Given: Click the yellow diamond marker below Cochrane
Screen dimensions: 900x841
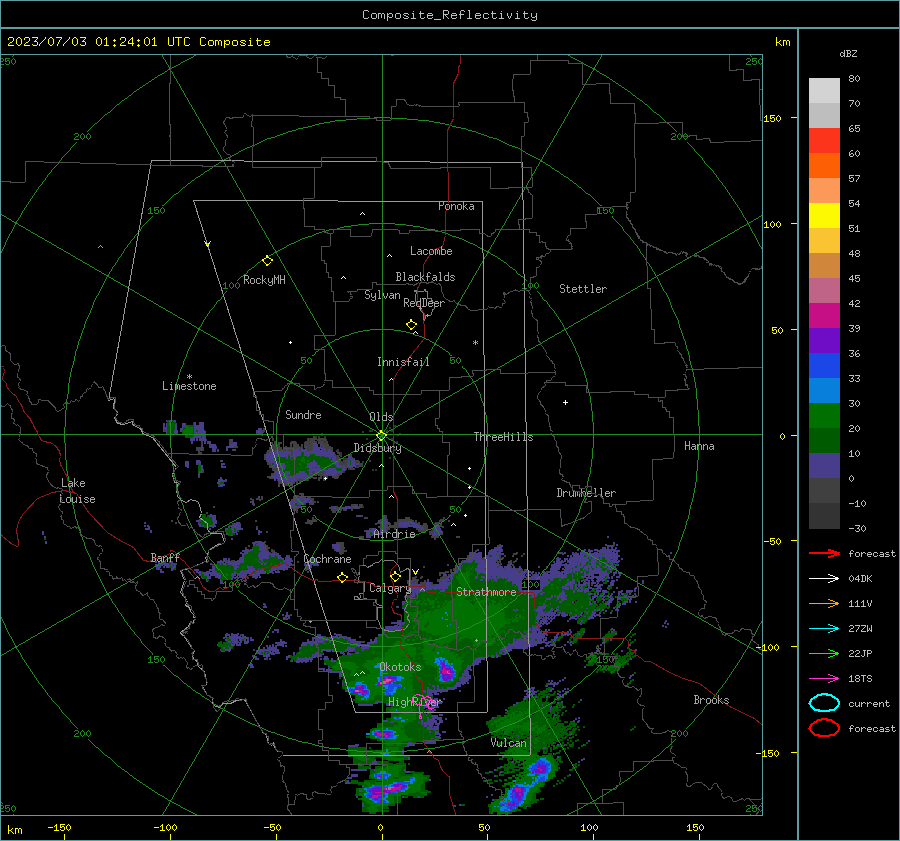Looking at the screenshot, I should [x=343, y=577].
